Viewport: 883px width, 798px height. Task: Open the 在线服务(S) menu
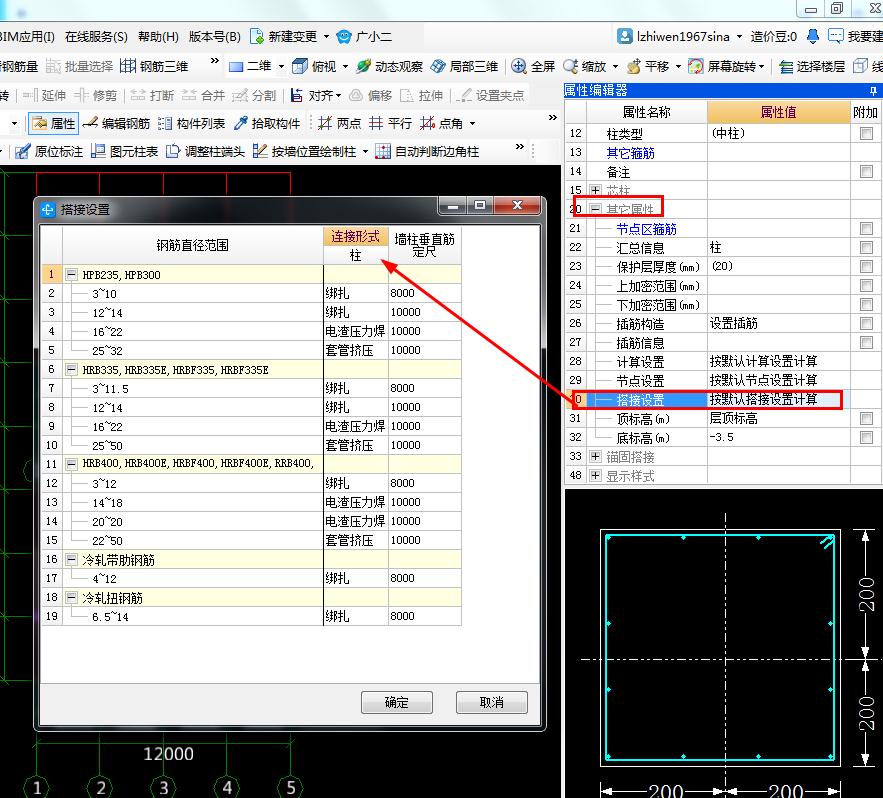coord(96,37)
